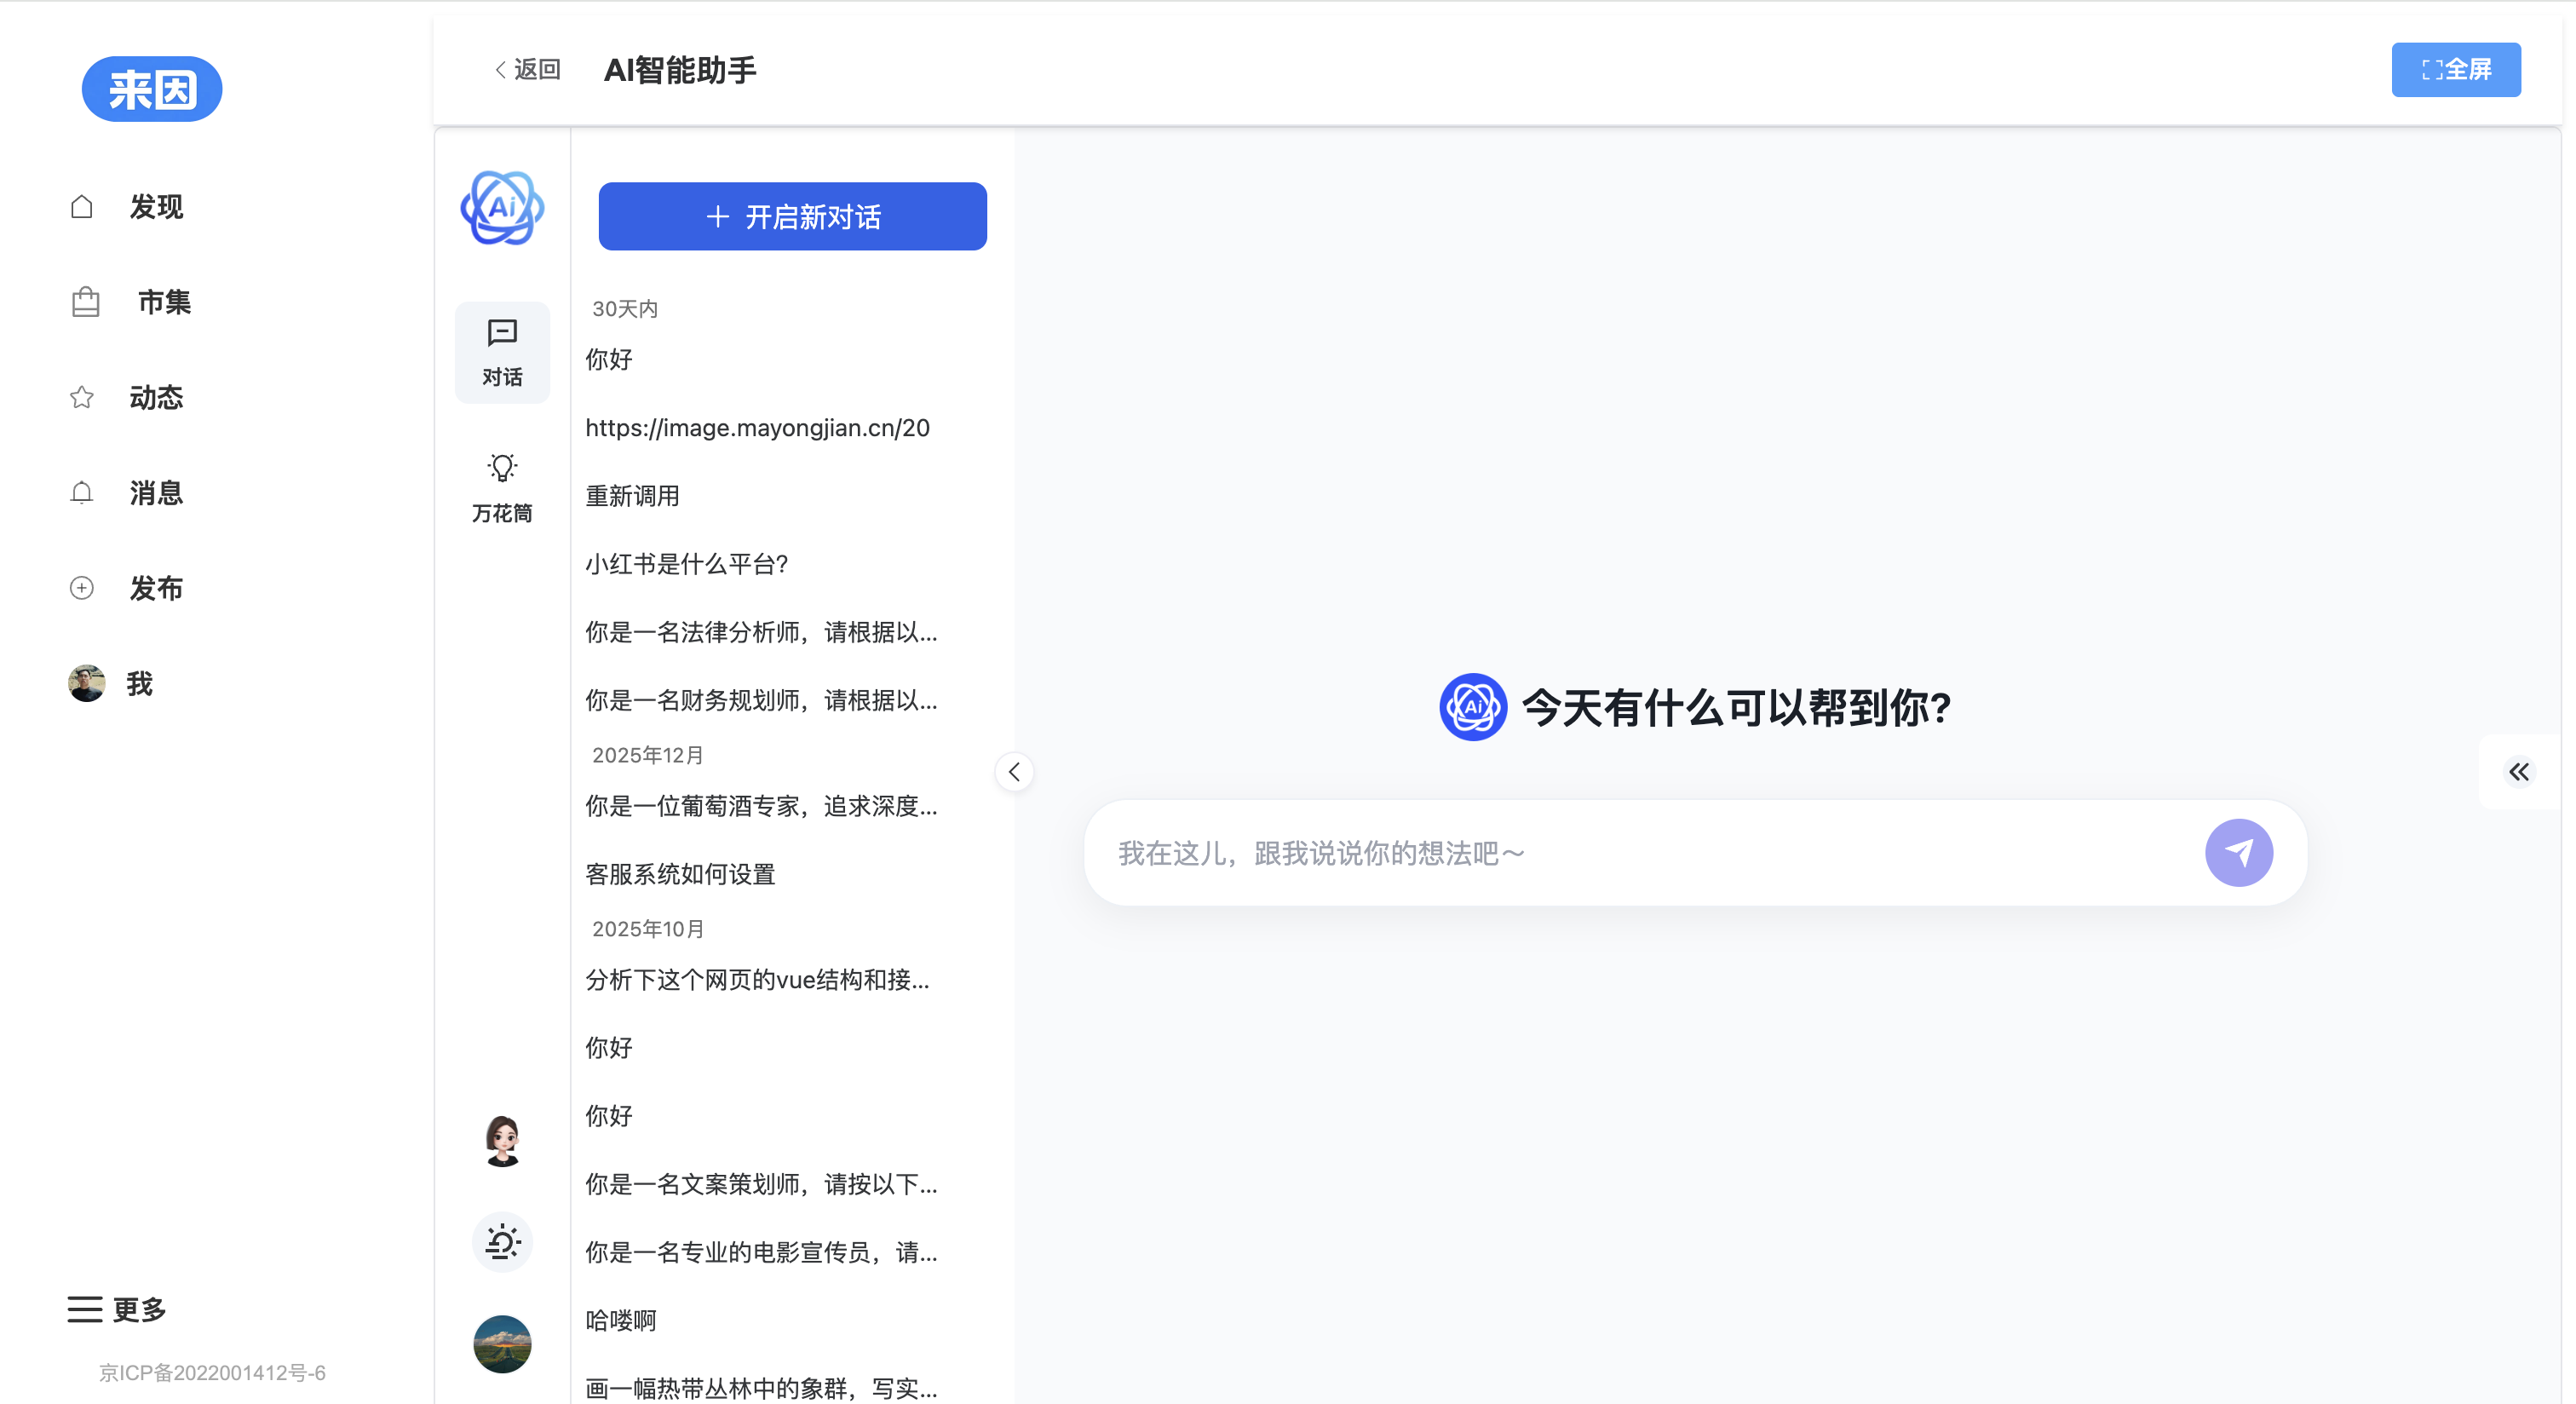Open 市集 shopping bag menu item
This screenshot has width=2576, height=1404.
tap(163, 302)
